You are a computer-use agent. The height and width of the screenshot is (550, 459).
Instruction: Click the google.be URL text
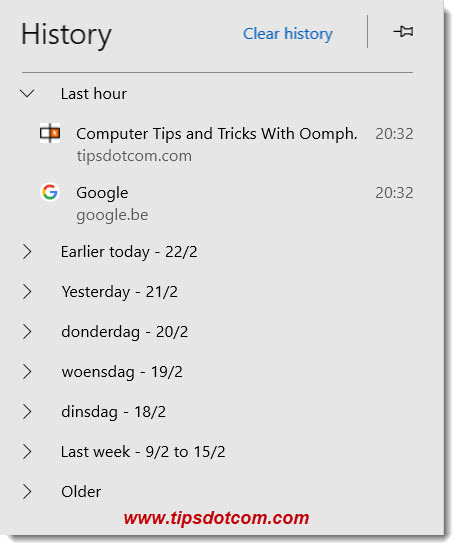click(x=112, y=215)
